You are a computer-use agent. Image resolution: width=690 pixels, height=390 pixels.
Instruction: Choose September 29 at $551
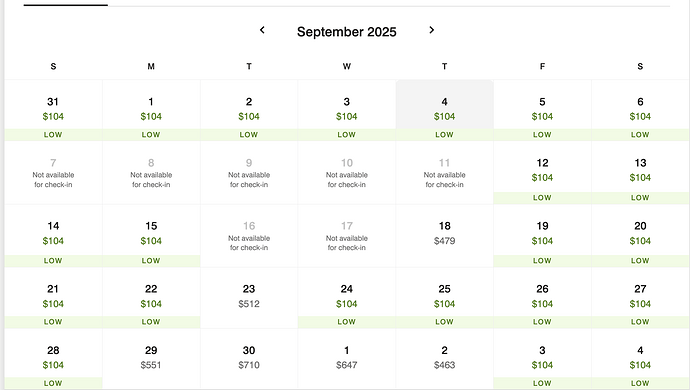click(151, 359)
